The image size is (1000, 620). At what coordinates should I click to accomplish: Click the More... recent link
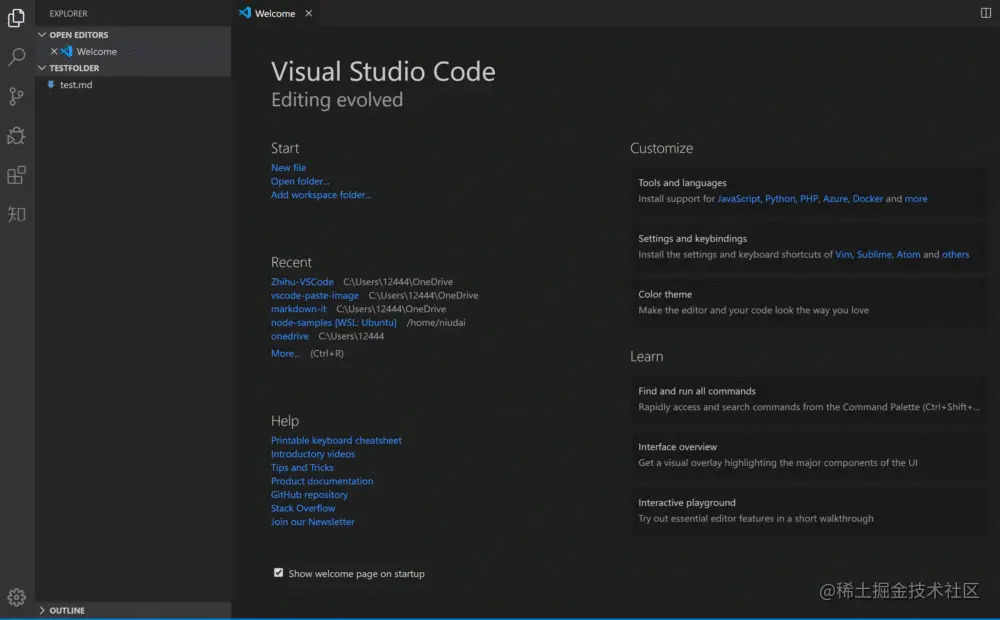[285, 353]
